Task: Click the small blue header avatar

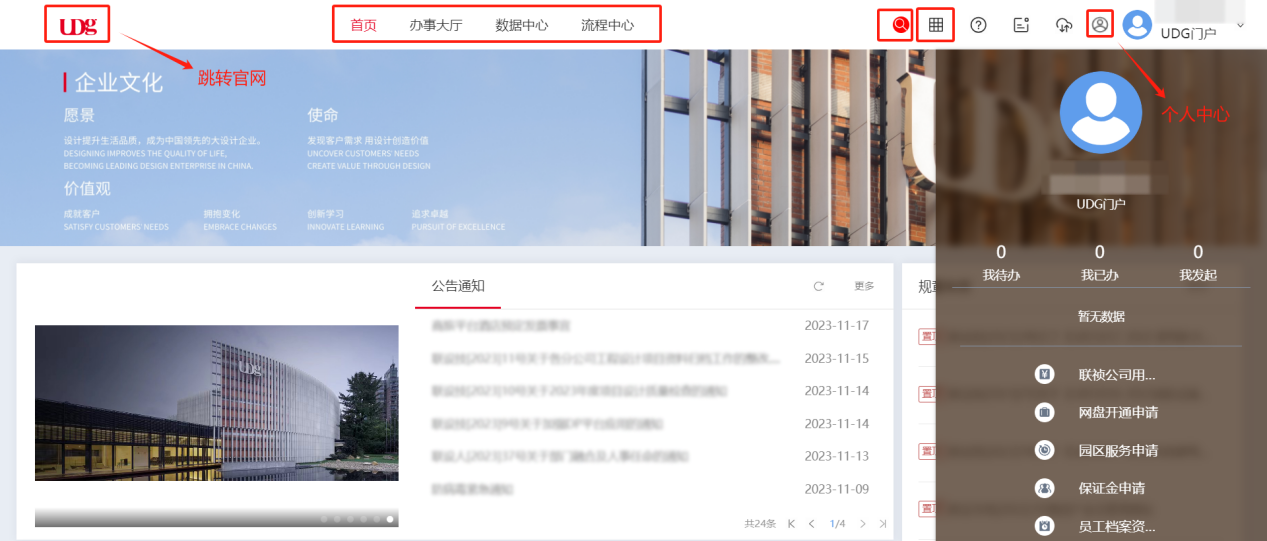Action: point(1138,25)
